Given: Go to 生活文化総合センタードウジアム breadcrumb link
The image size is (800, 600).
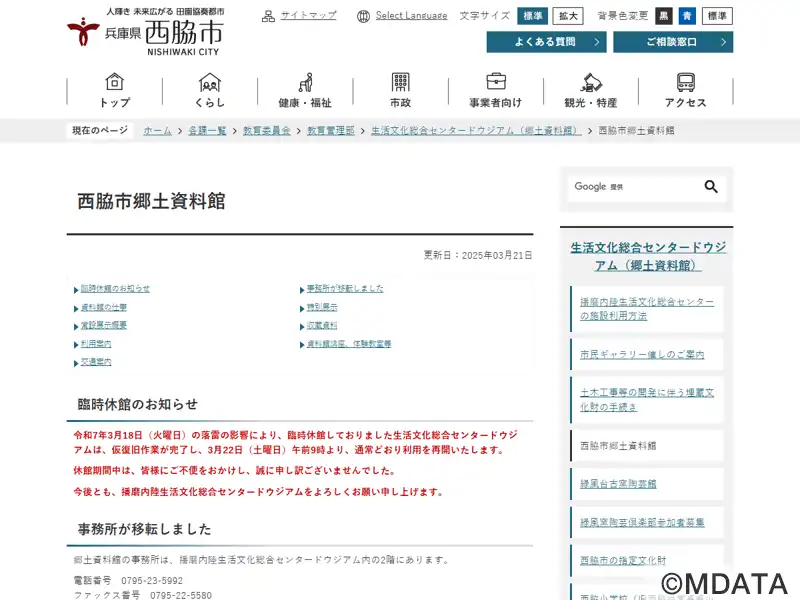Looking at the screenshot, I should click(477, 131).
